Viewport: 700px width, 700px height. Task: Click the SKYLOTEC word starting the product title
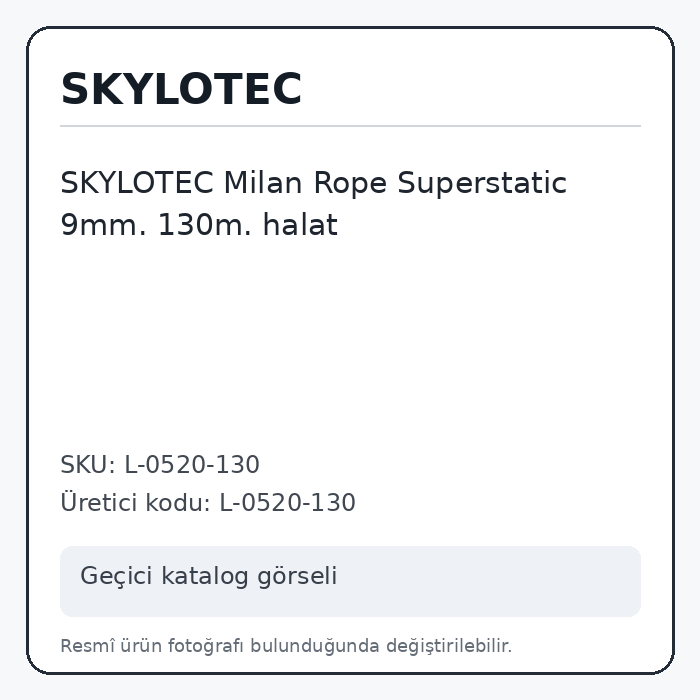[137, 183]
